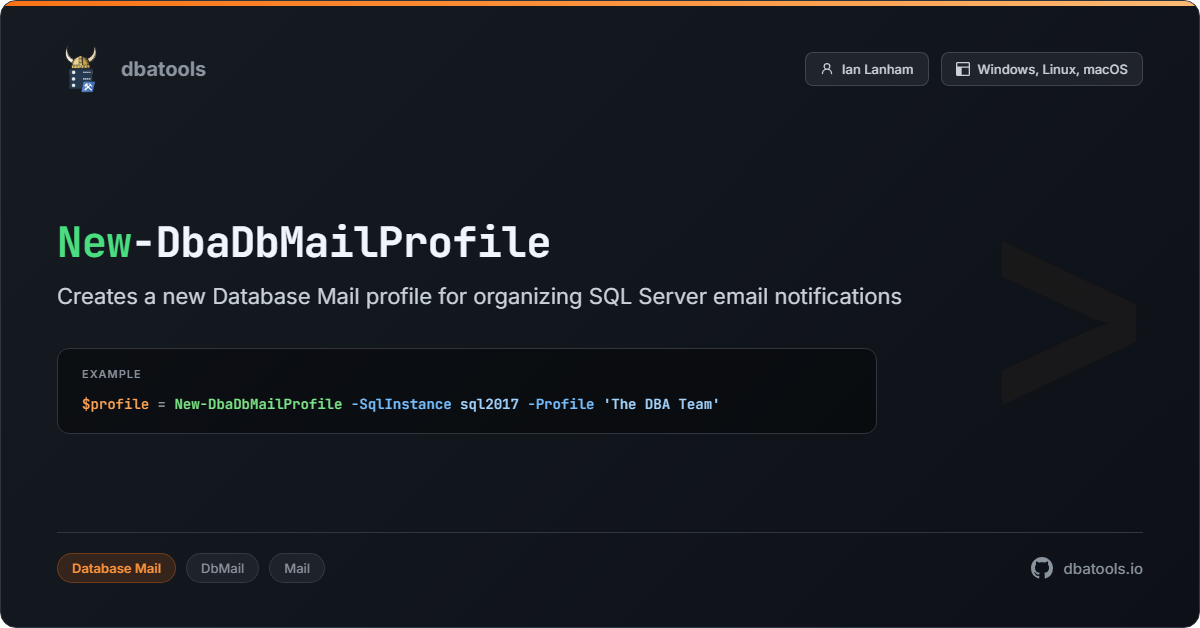The image size is (1200, 628).
Task: Select the Database Mail tag
Action: tap(116, 568)
